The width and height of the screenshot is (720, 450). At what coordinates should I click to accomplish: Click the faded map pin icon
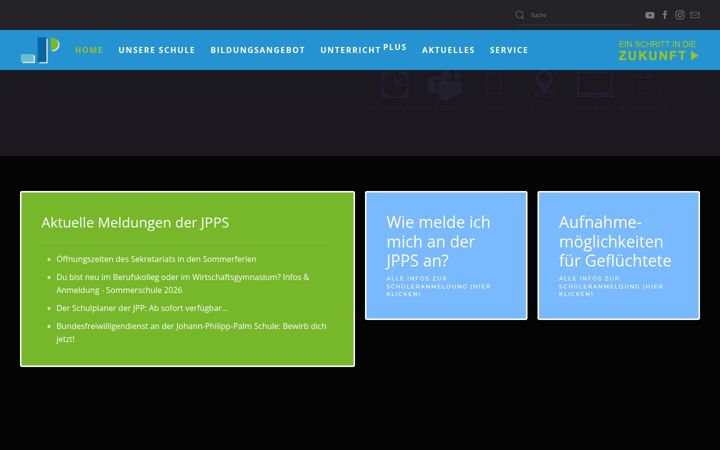(x=544, y=84)
